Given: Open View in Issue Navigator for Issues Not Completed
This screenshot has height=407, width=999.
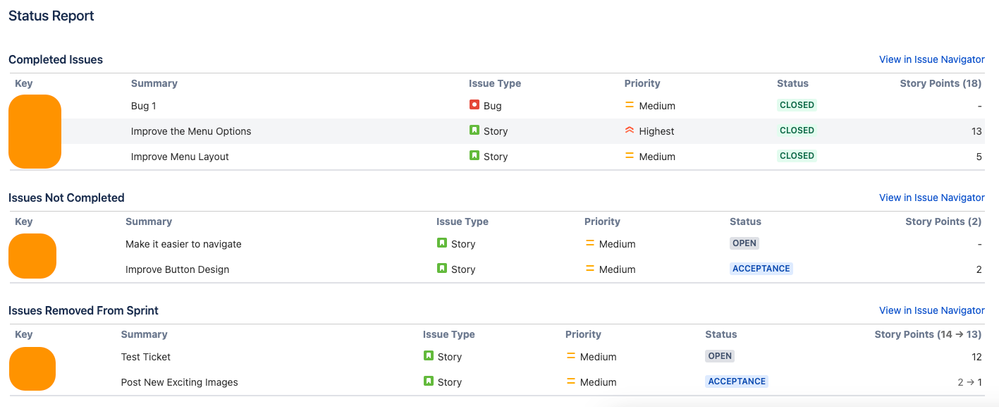Looking at the screenshot, I should [931, 198].
